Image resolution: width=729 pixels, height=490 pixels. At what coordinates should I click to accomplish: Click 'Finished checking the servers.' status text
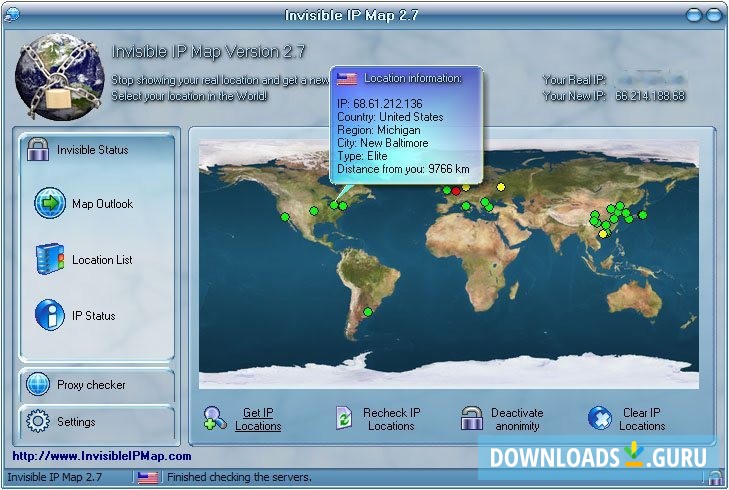[239, 477]
